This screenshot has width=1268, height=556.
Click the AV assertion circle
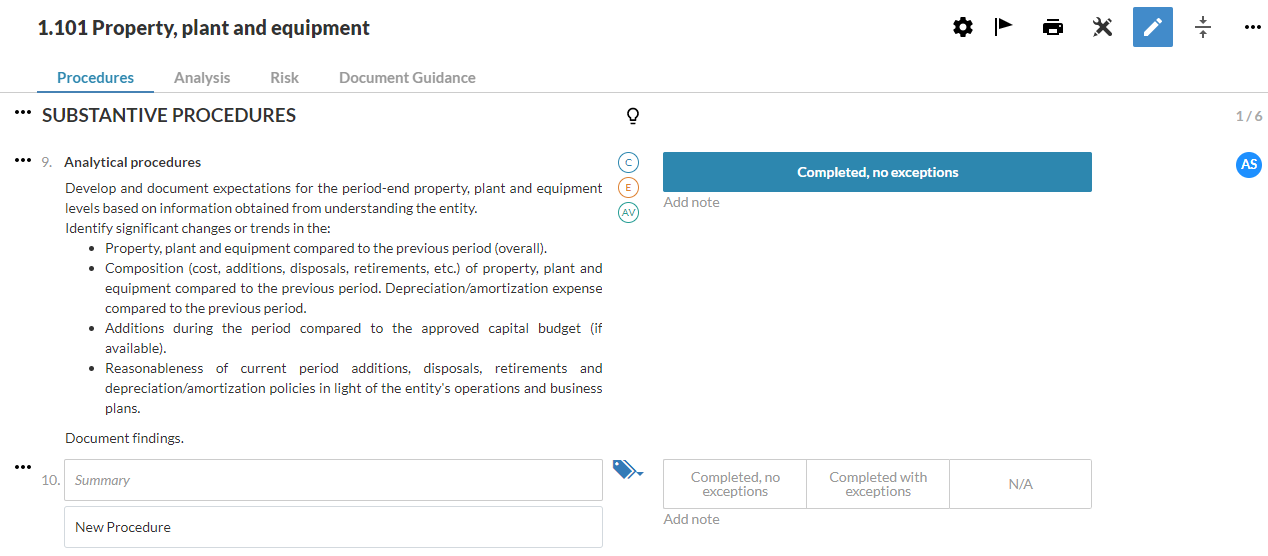pos(629,212)
